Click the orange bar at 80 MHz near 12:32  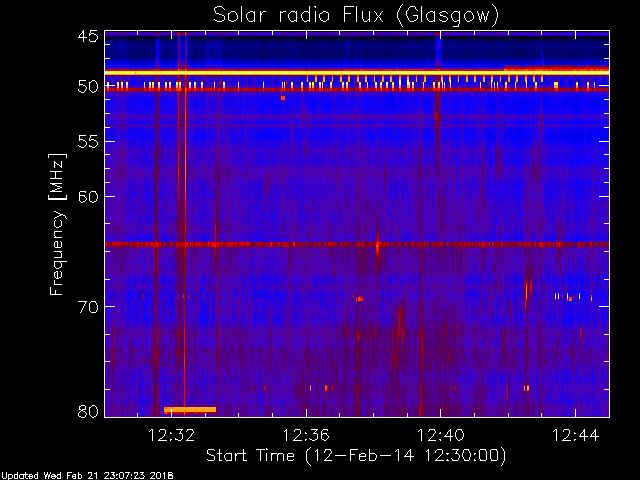point(190,410)
